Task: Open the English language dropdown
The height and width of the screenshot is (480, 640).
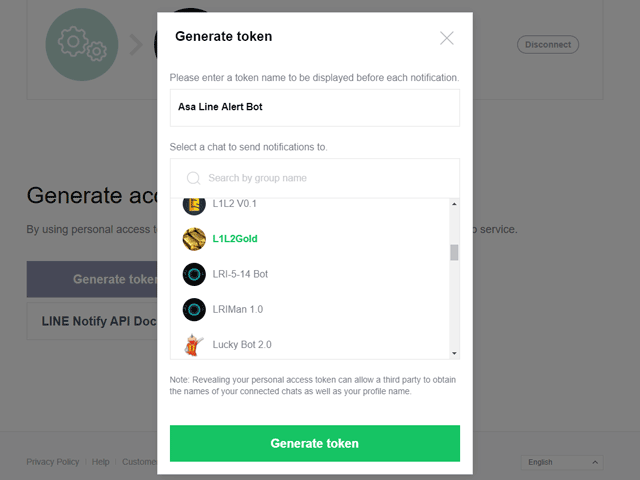Action: coord(562,462)
